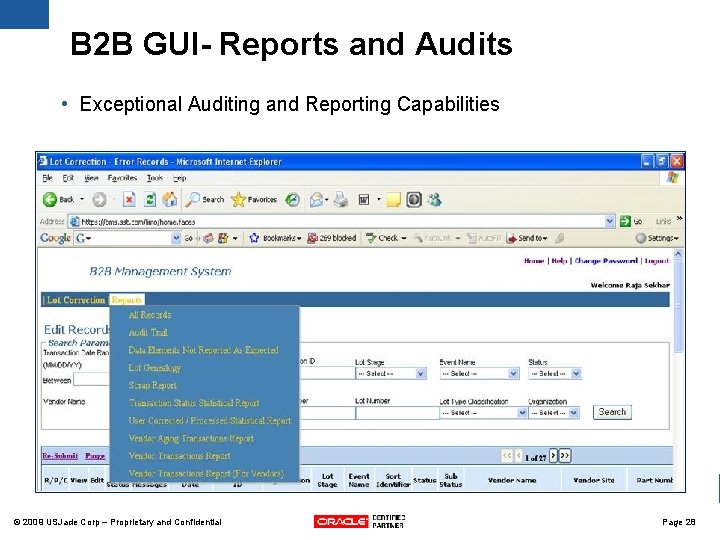Select the Reports tab
Screen dimensions: 720x540
click(127, 300)
